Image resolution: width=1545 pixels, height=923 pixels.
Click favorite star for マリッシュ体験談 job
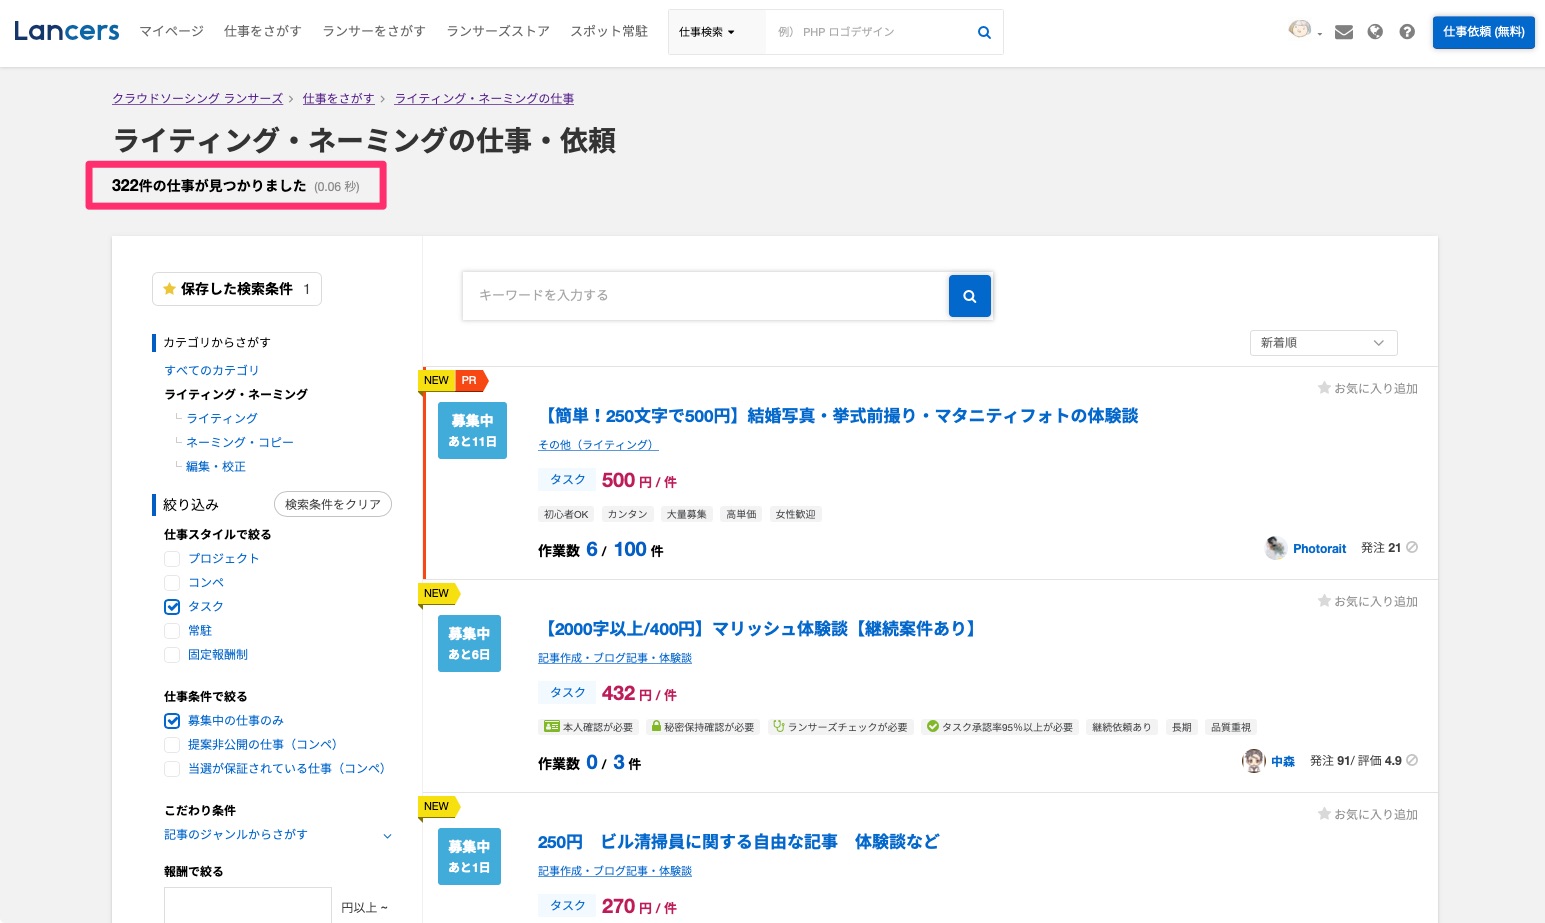(1324, 601)
